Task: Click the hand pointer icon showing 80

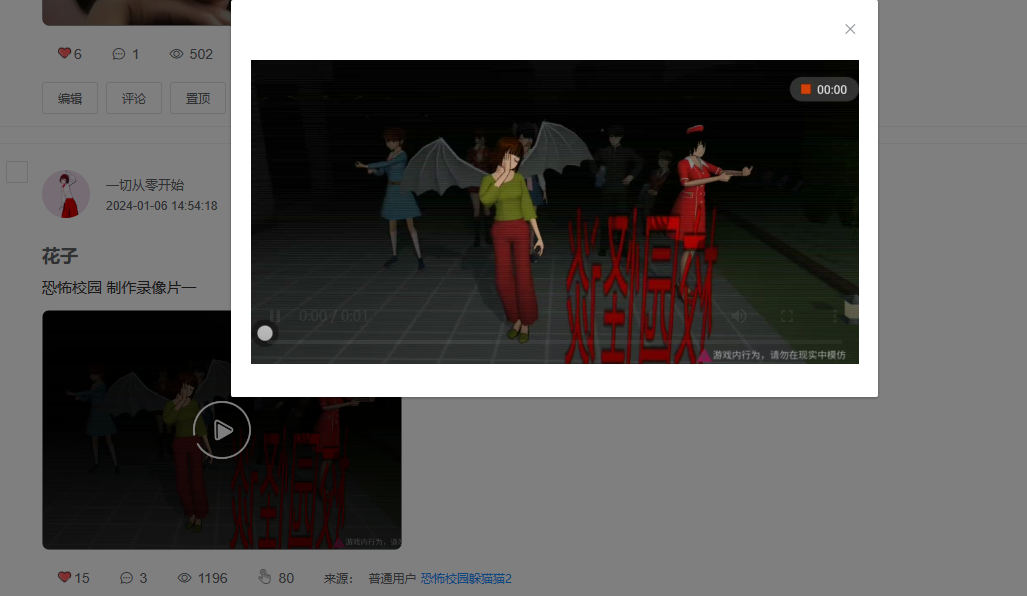Action: (264, 577)
